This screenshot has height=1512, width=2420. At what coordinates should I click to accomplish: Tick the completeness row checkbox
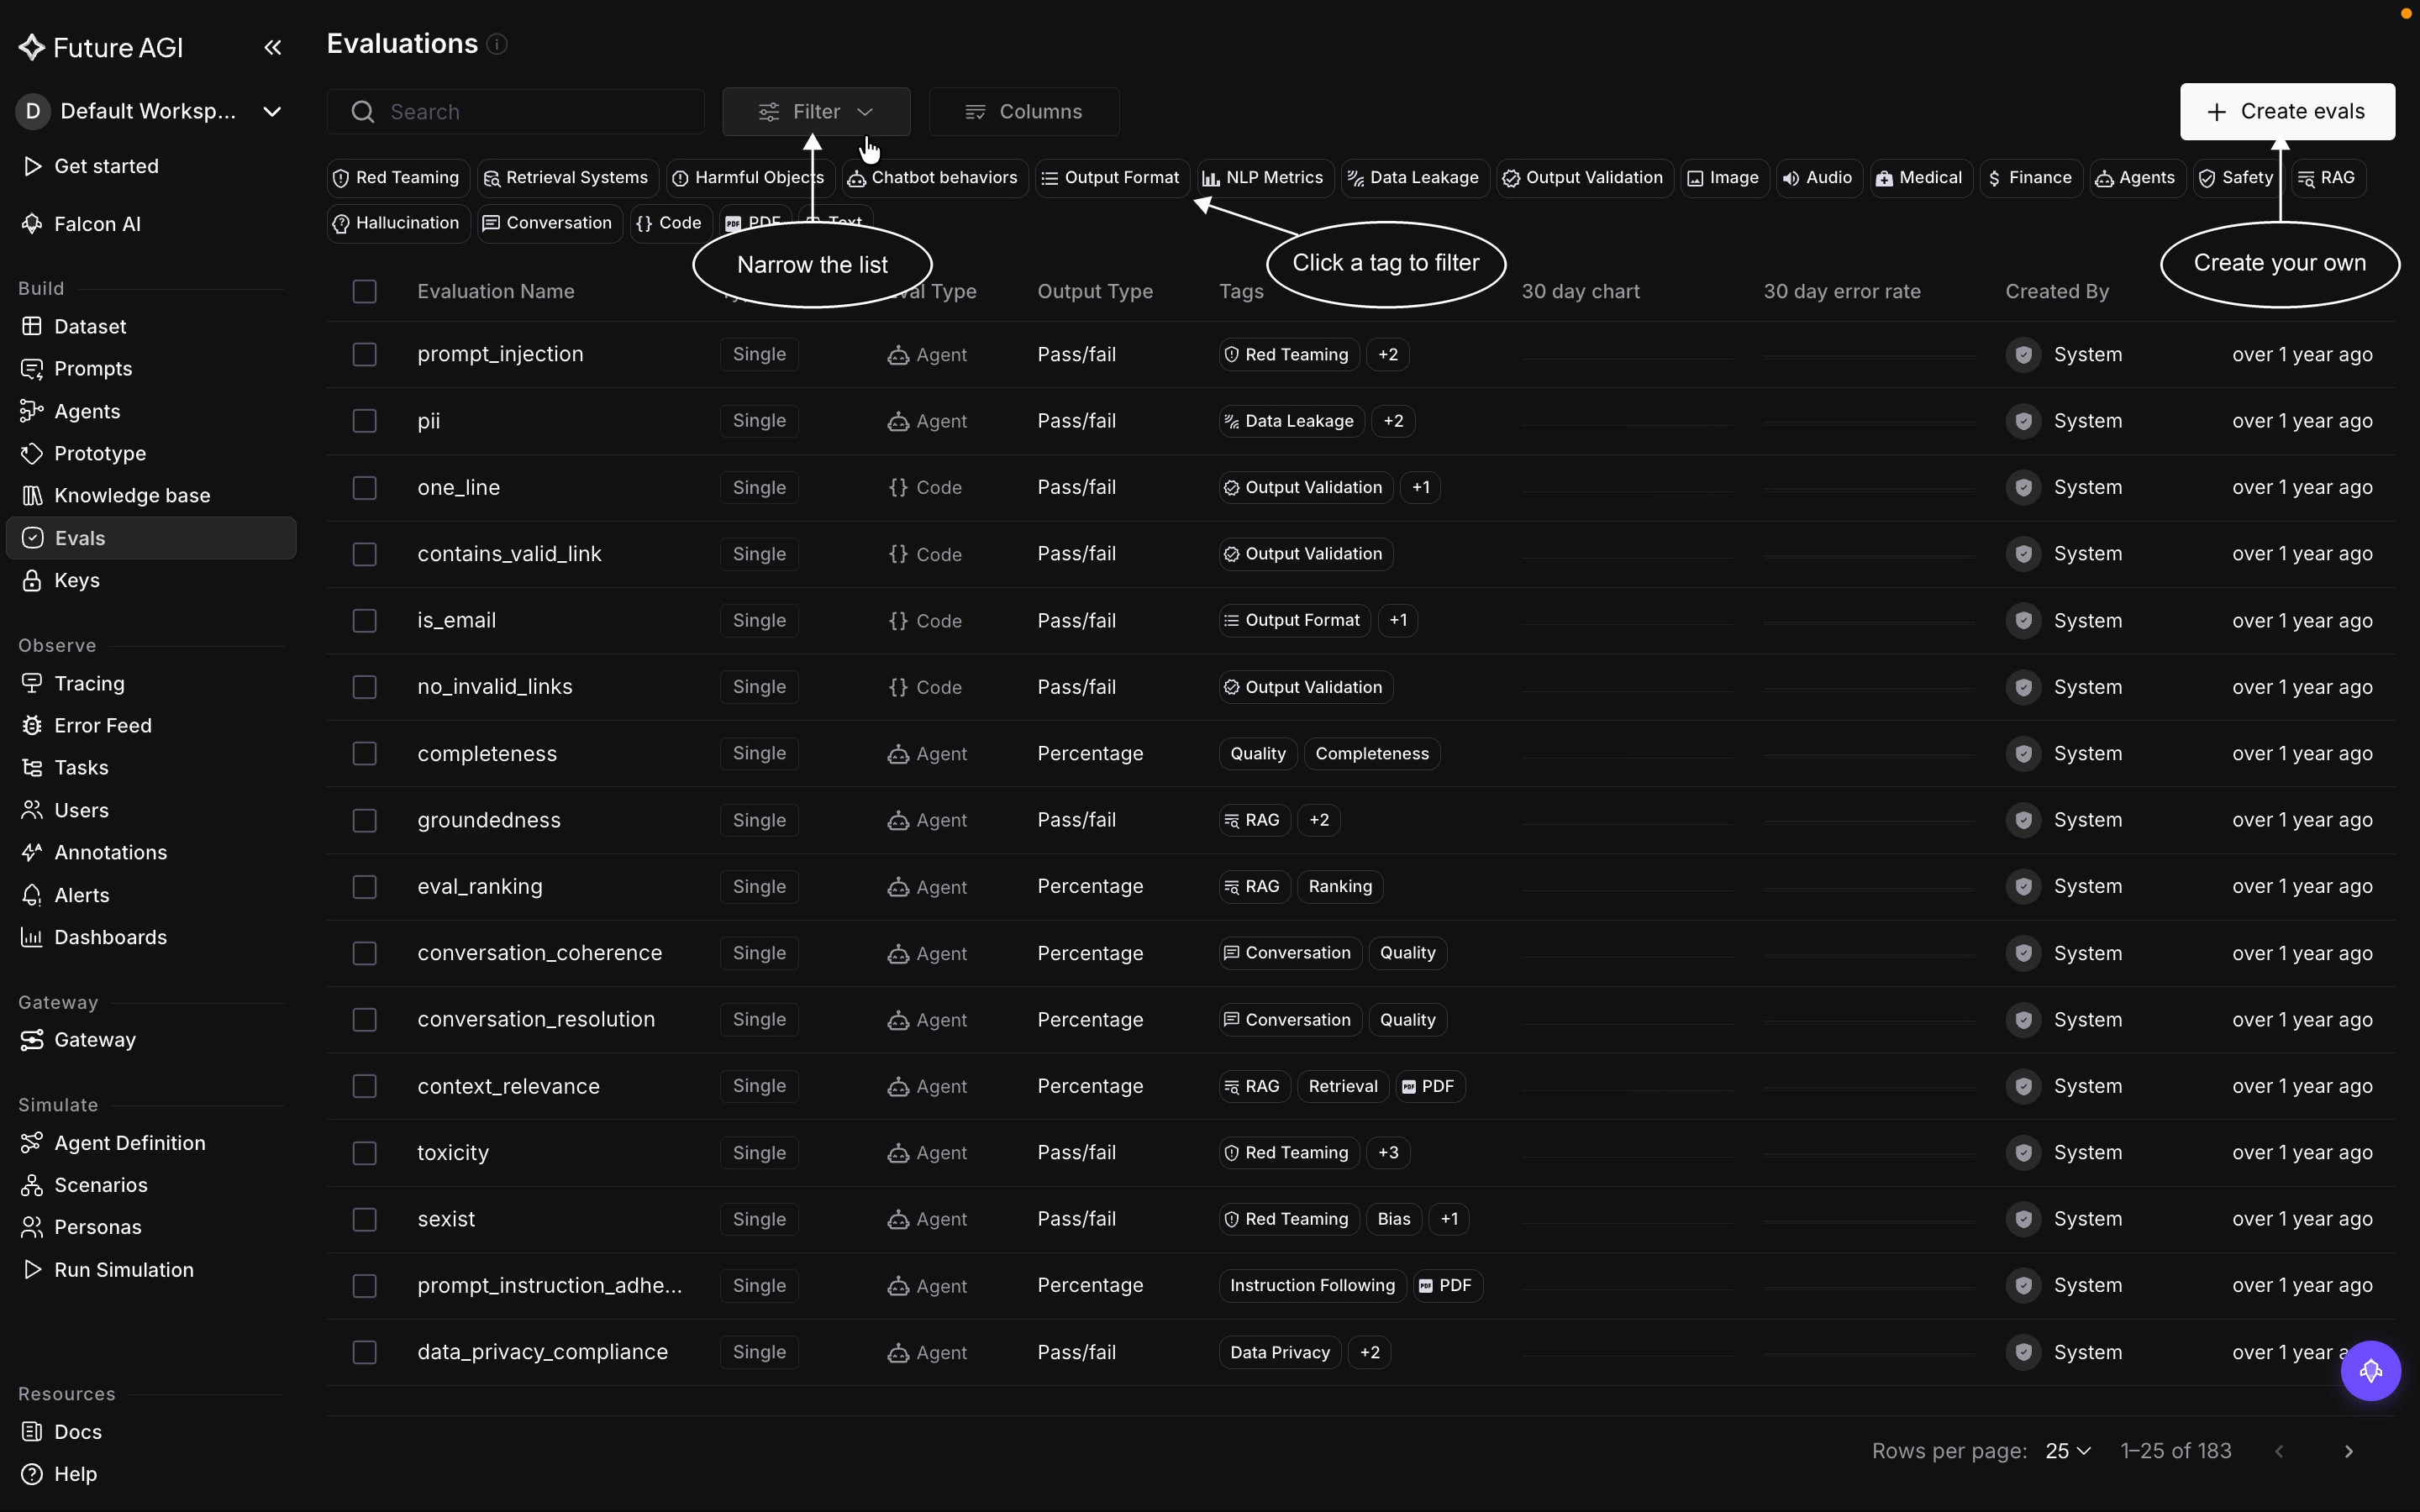364,753
